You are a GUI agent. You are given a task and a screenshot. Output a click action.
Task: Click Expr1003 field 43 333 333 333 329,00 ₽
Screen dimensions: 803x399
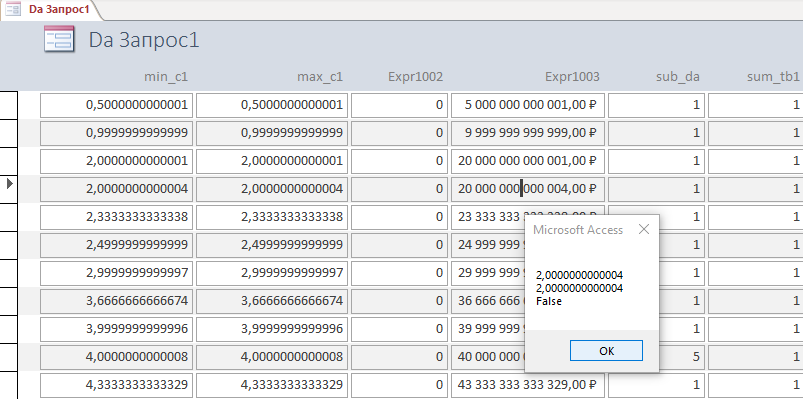pos(528,385)
